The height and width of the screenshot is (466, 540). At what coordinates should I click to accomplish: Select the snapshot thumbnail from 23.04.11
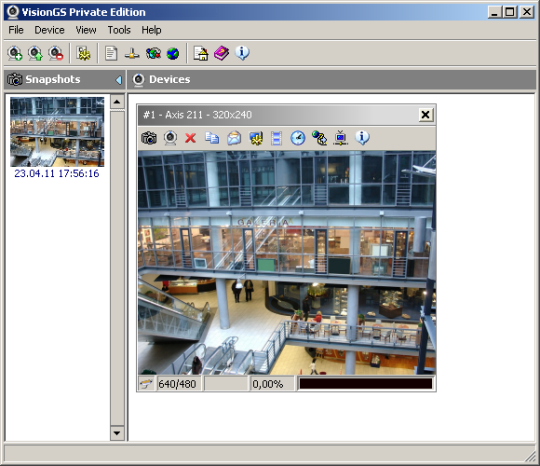coord(57,132)
